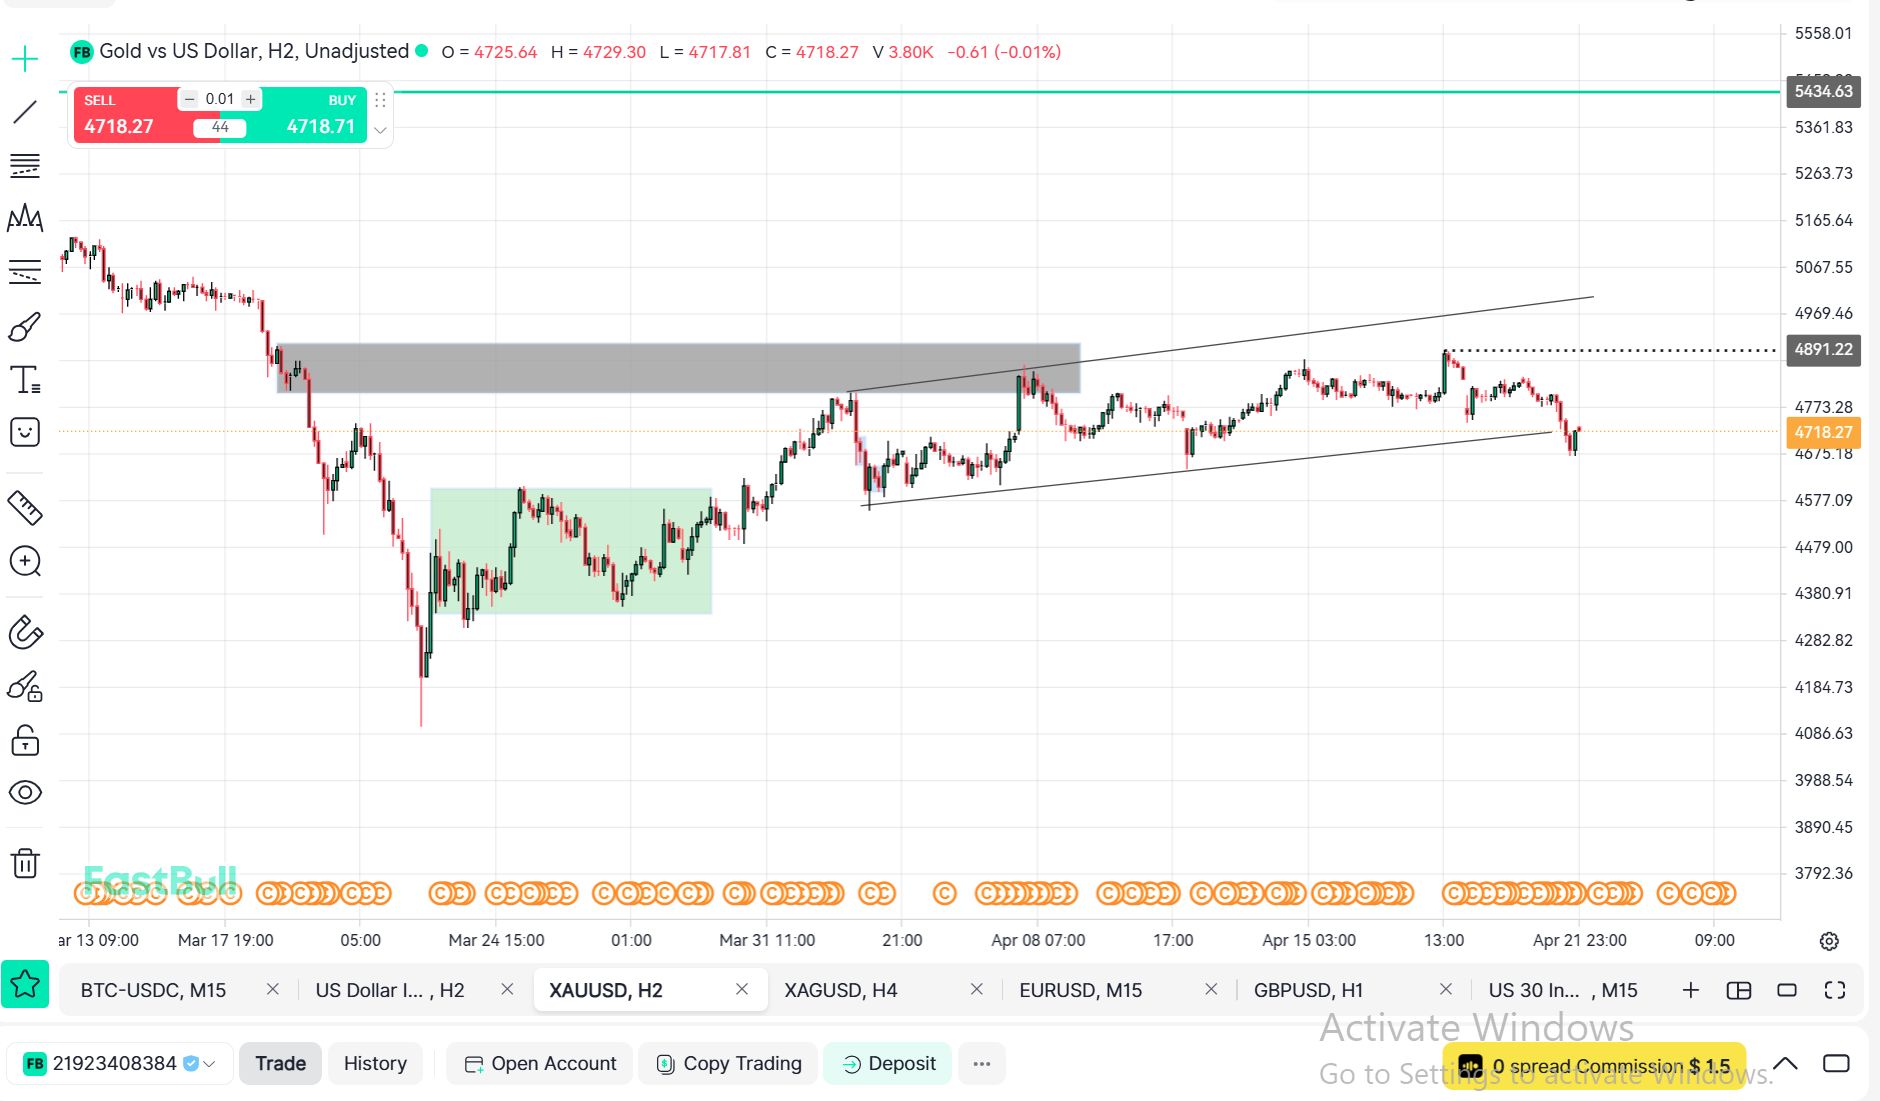The image size is (1880, 1101).
Task: Delete drawings with the trash icon
Action: pyautogui.click(x=25, y=863)
